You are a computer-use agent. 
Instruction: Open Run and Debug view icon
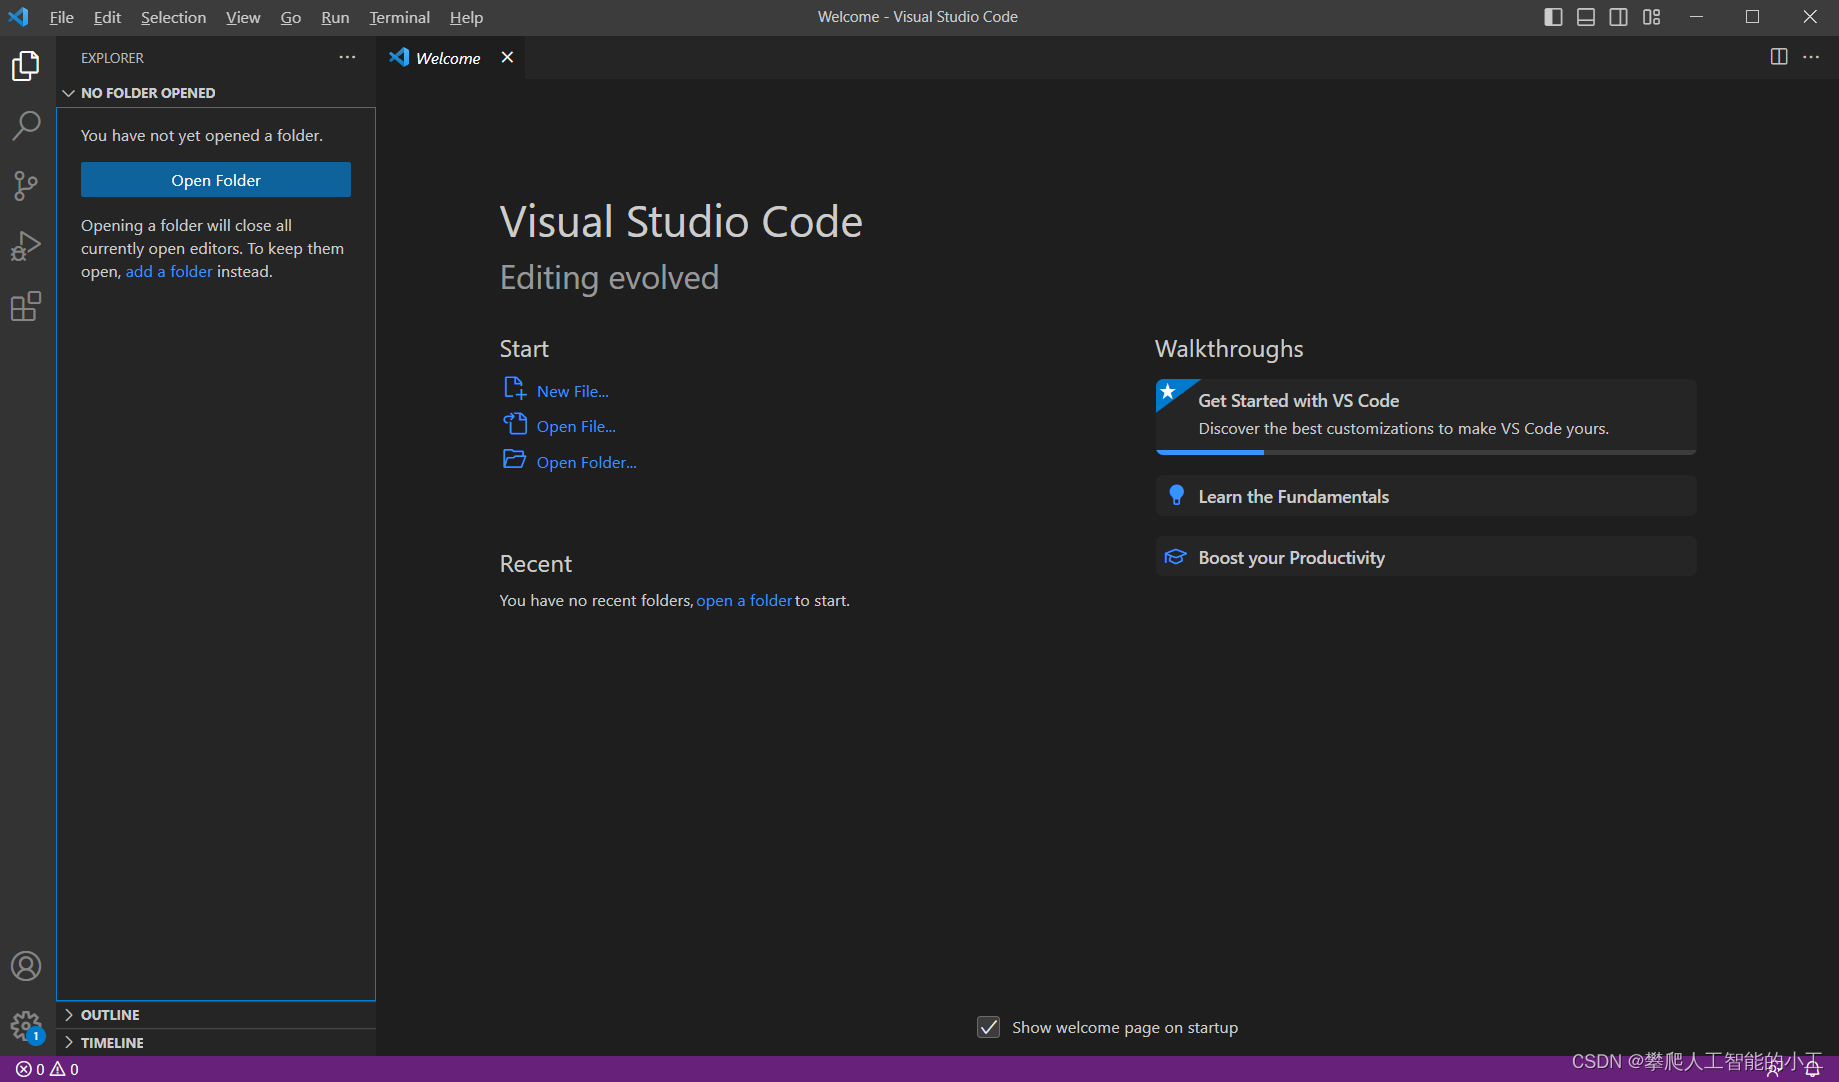tap(26, 246)
